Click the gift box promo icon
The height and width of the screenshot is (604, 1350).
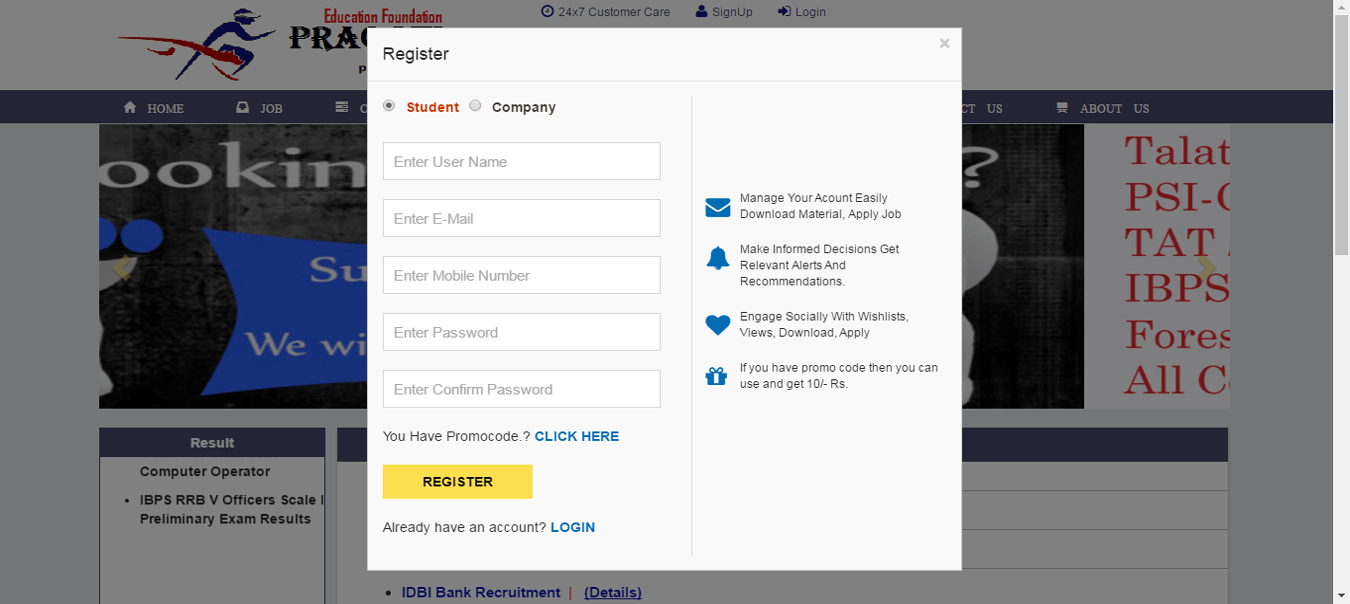pyautogui.click(x=716, y=376)
